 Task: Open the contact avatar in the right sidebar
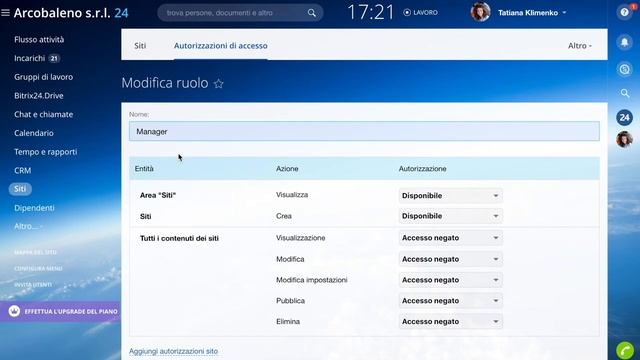(624, 140)
